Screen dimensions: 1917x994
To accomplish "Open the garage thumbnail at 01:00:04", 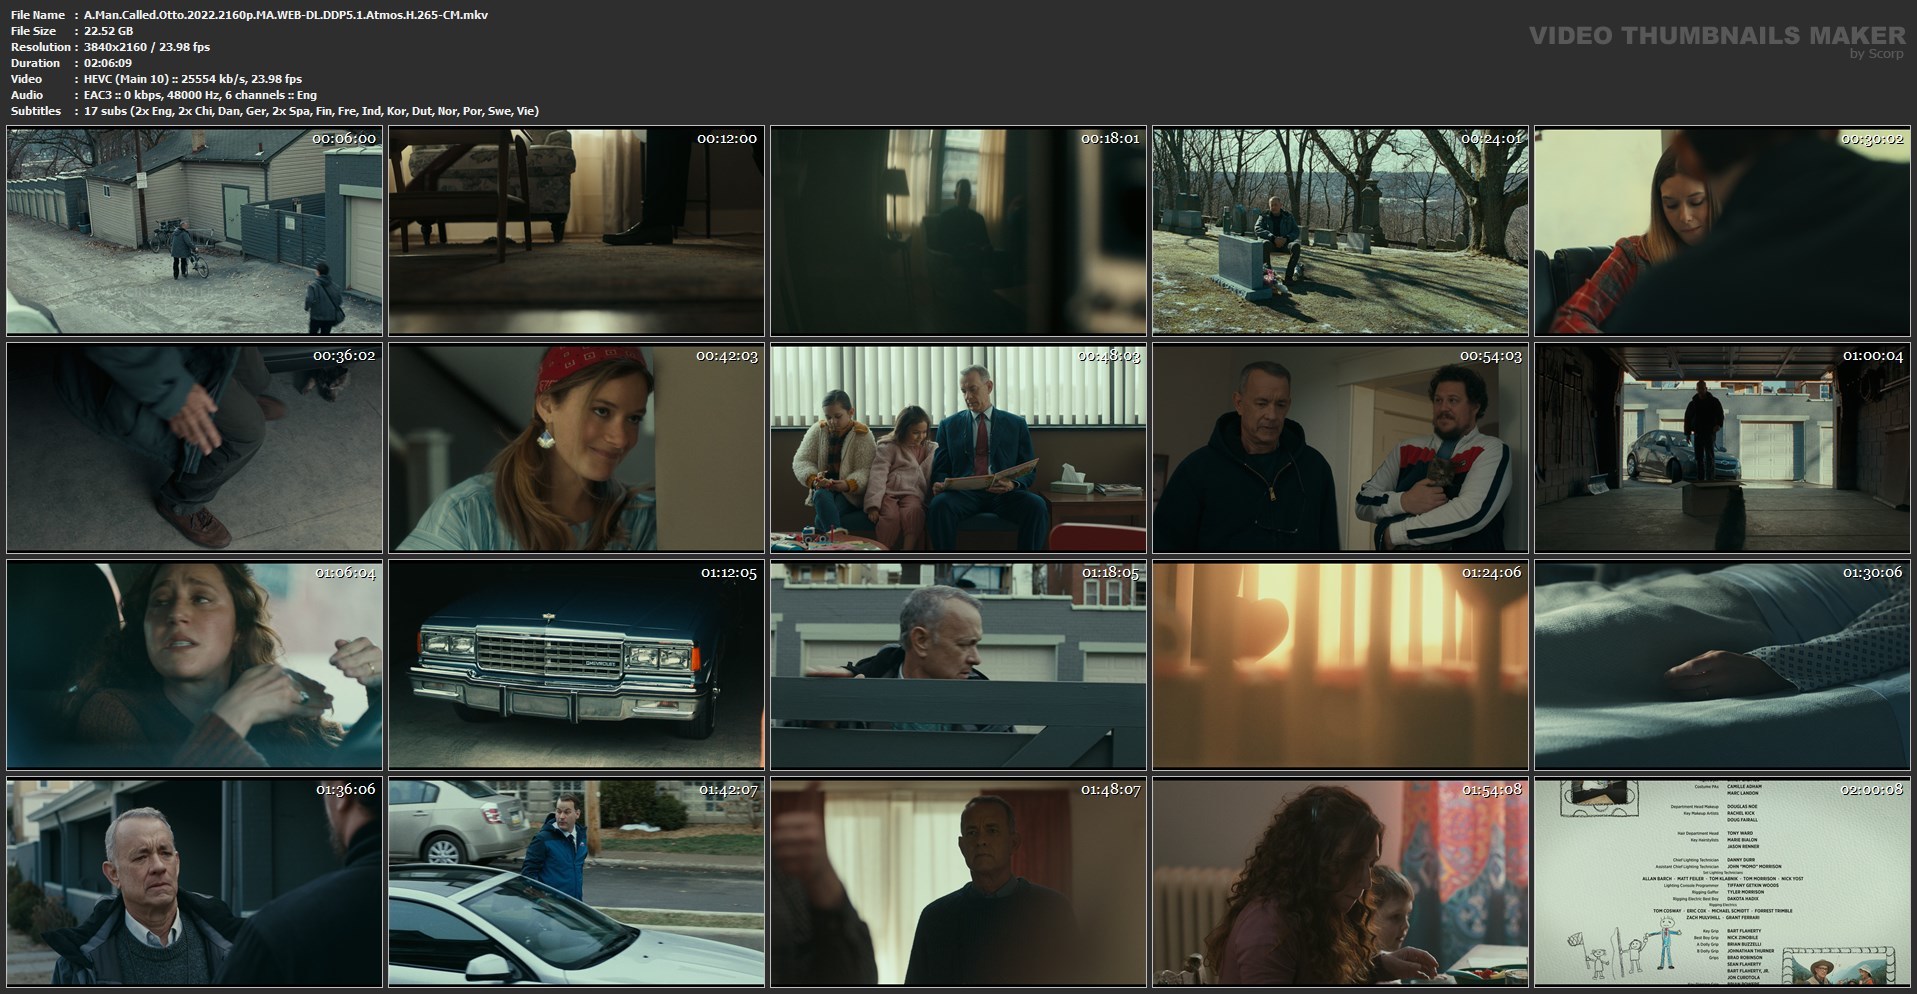I will (x=1722, y=448).
